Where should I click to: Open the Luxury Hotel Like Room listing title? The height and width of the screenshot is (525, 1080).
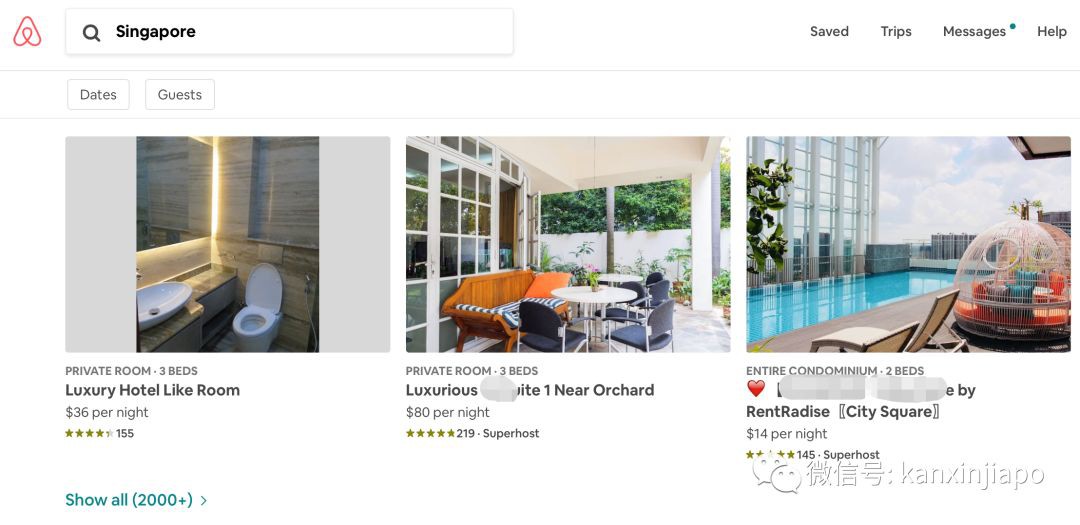point(152,390)
